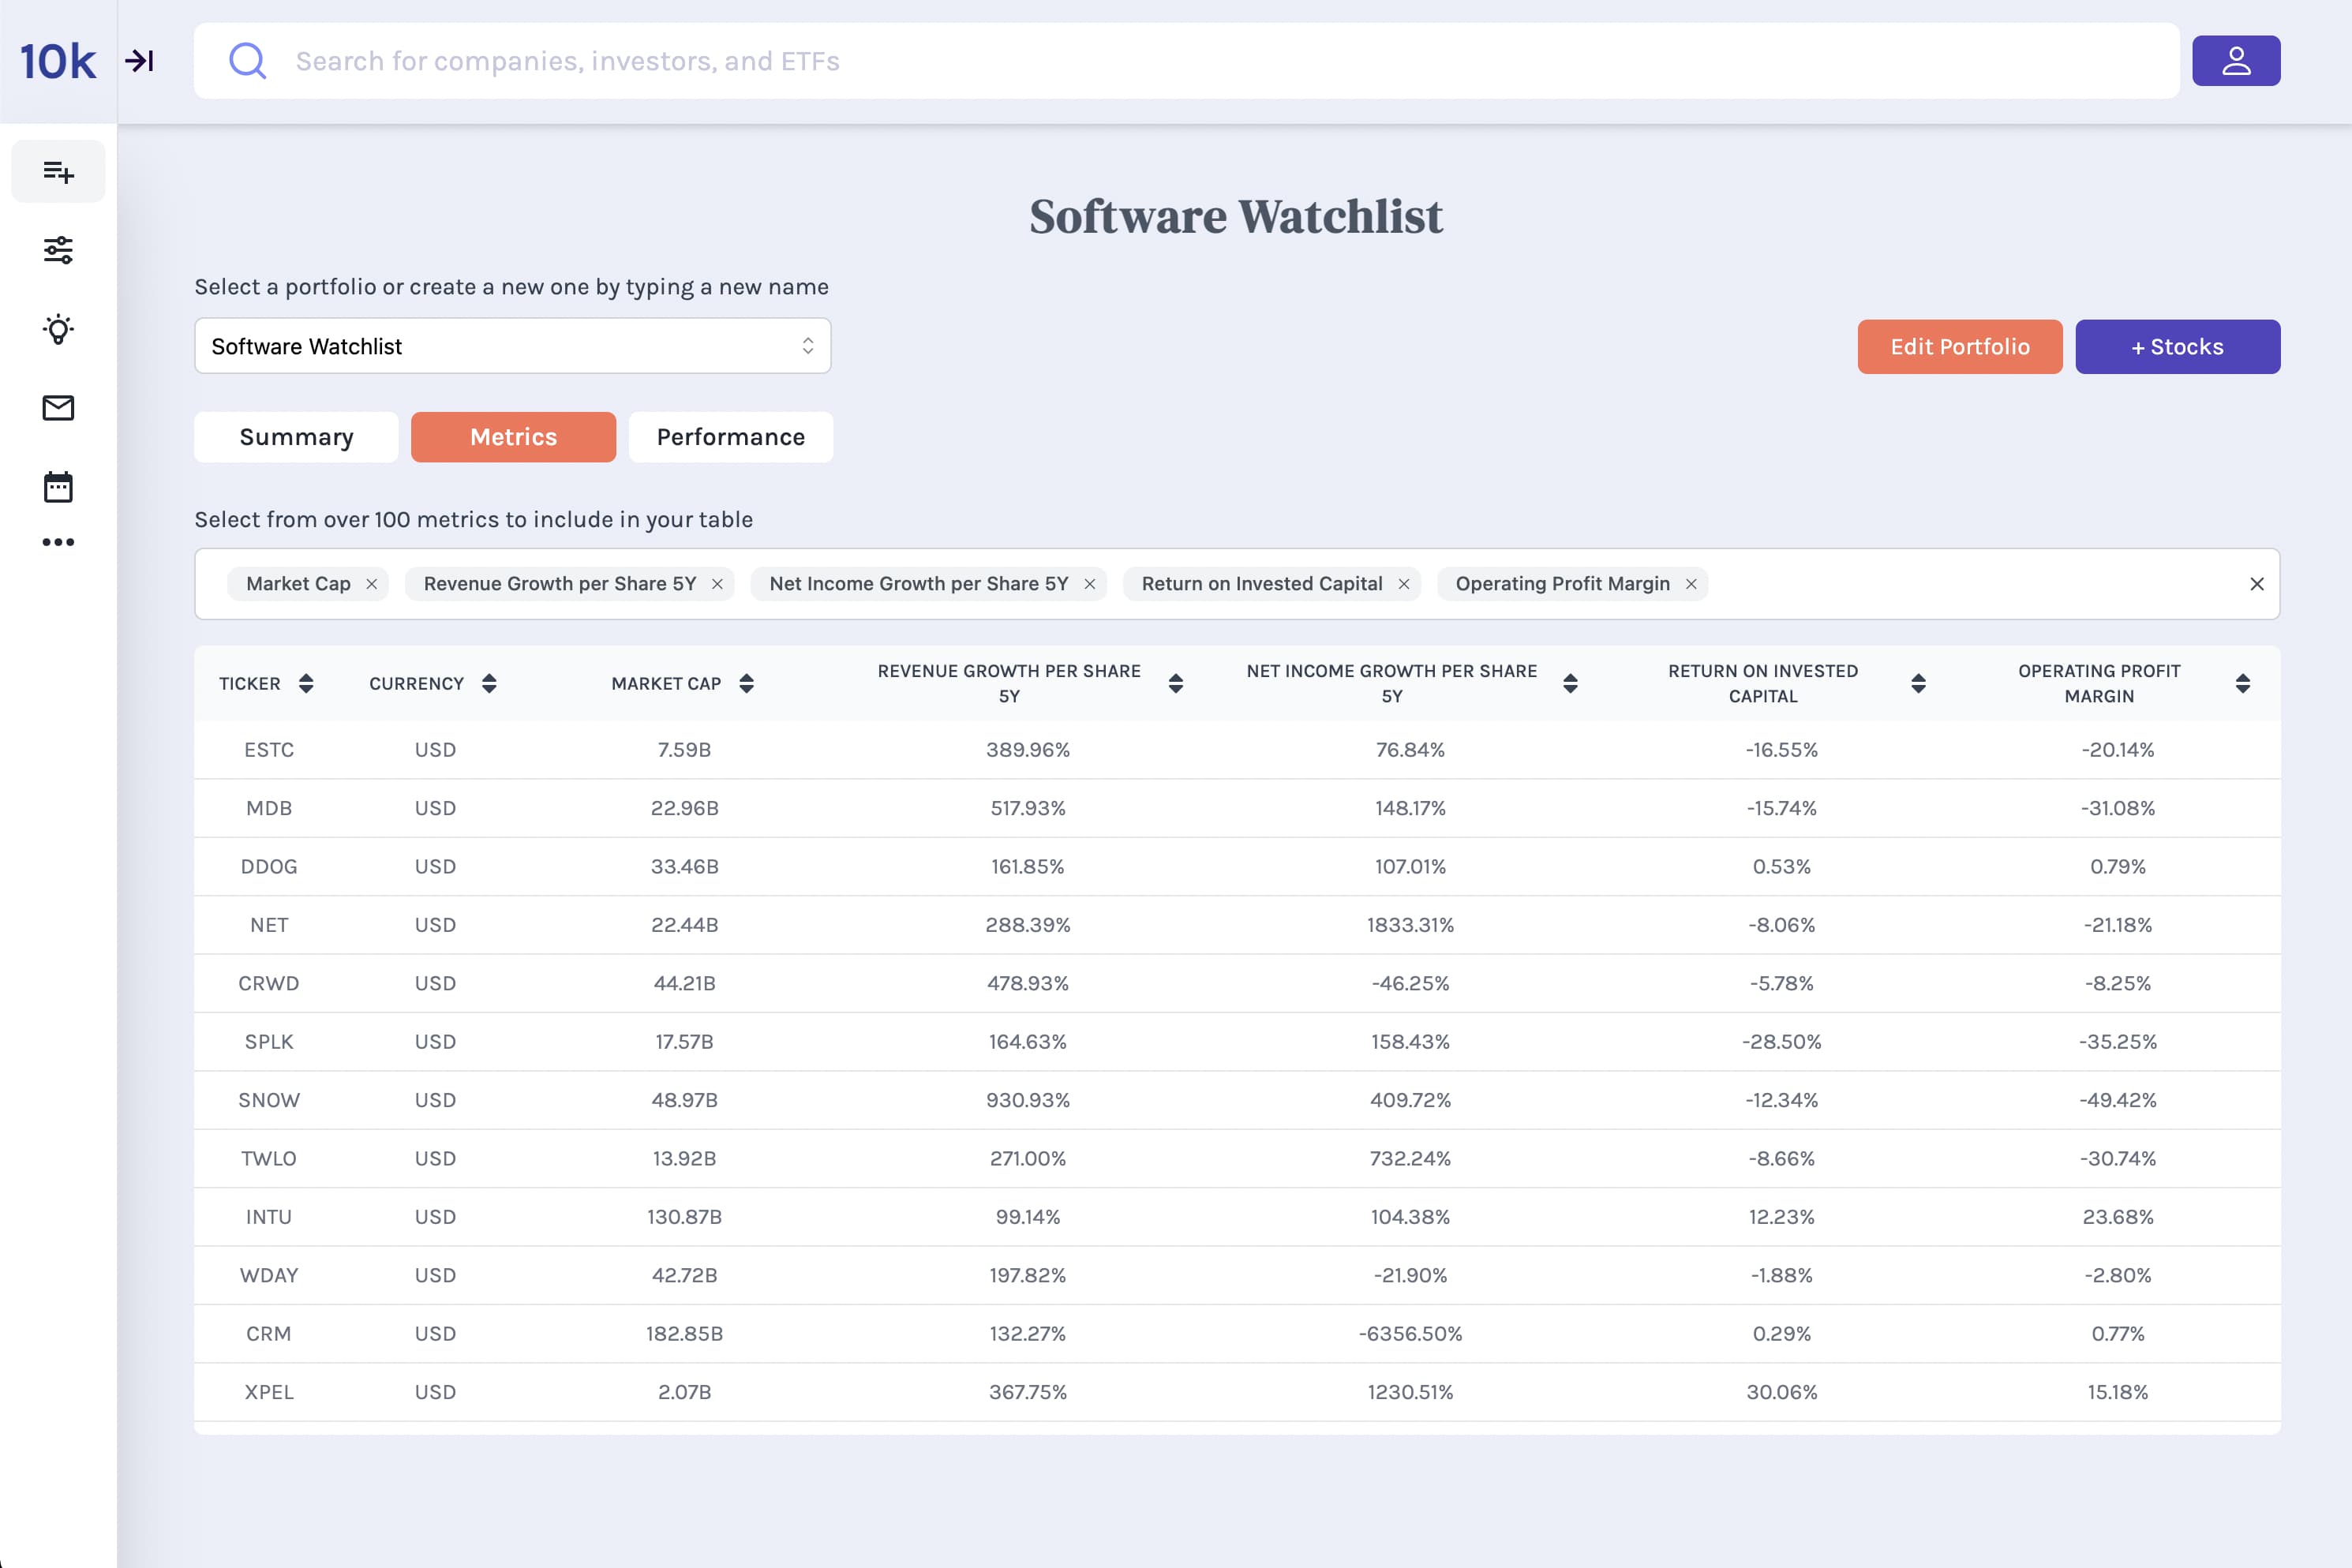This screenshot has width=2352, height=1568.
Task: Click the + Stocks button
Action: pyautogui.click(x=2178, y=347)
